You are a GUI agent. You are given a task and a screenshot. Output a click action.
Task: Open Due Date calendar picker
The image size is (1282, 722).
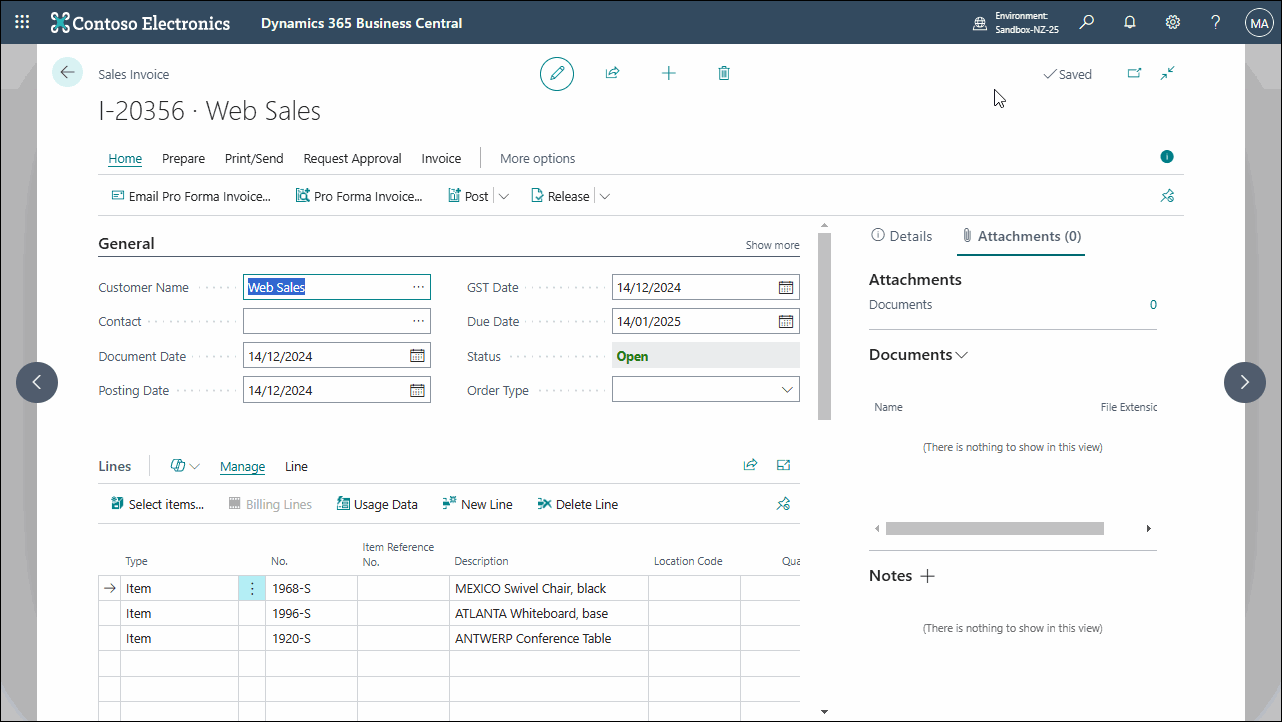pyautogui.click(x=786, y=322)
